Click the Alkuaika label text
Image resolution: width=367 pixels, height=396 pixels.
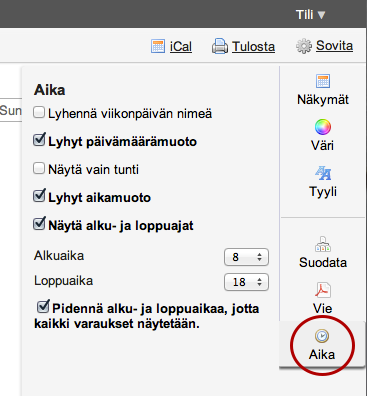(x=59, y=256)
